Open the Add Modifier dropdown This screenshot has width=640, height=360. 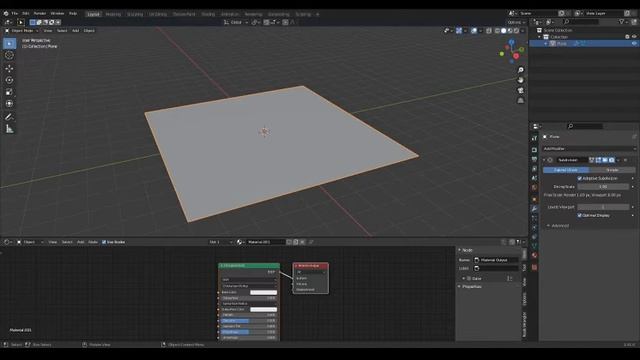click(589, 149)
